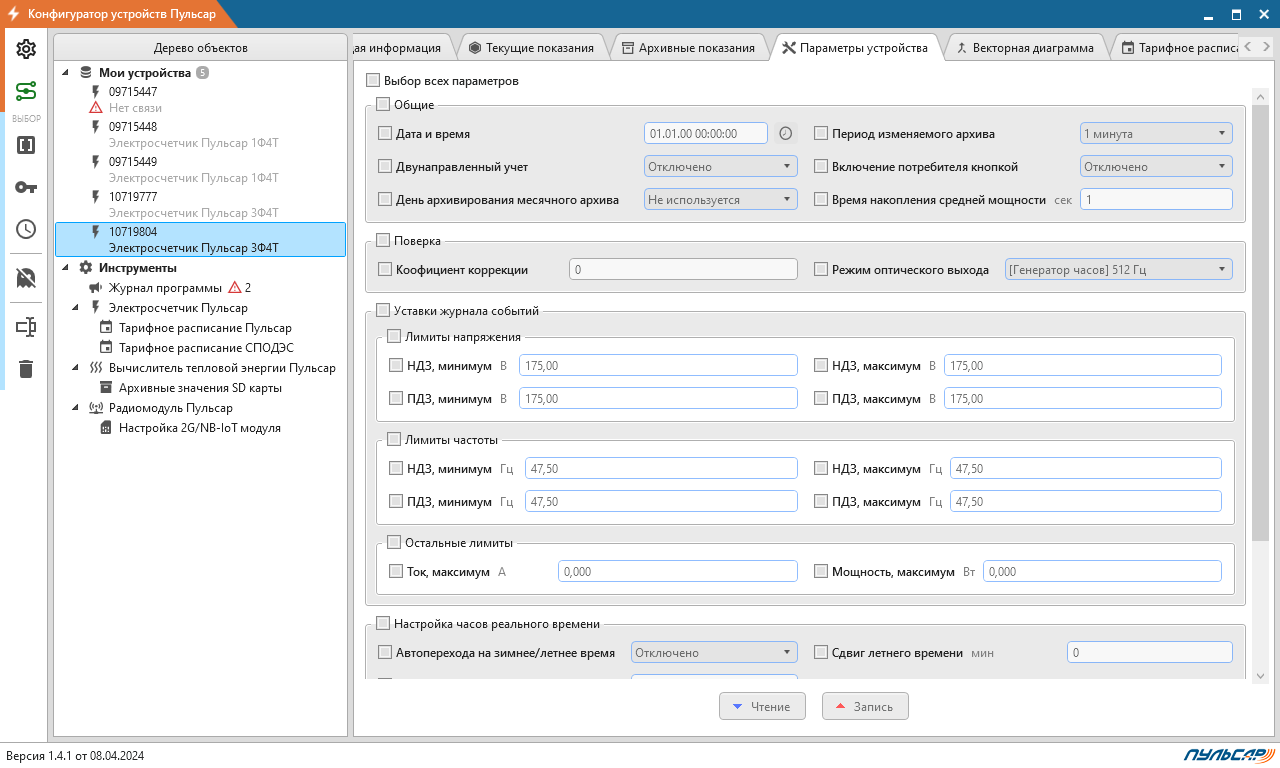The image size is (1280, 768).
Task: Click the lightning icon of device 09715448
Action: pyautogui.click(x=96, y=127)
